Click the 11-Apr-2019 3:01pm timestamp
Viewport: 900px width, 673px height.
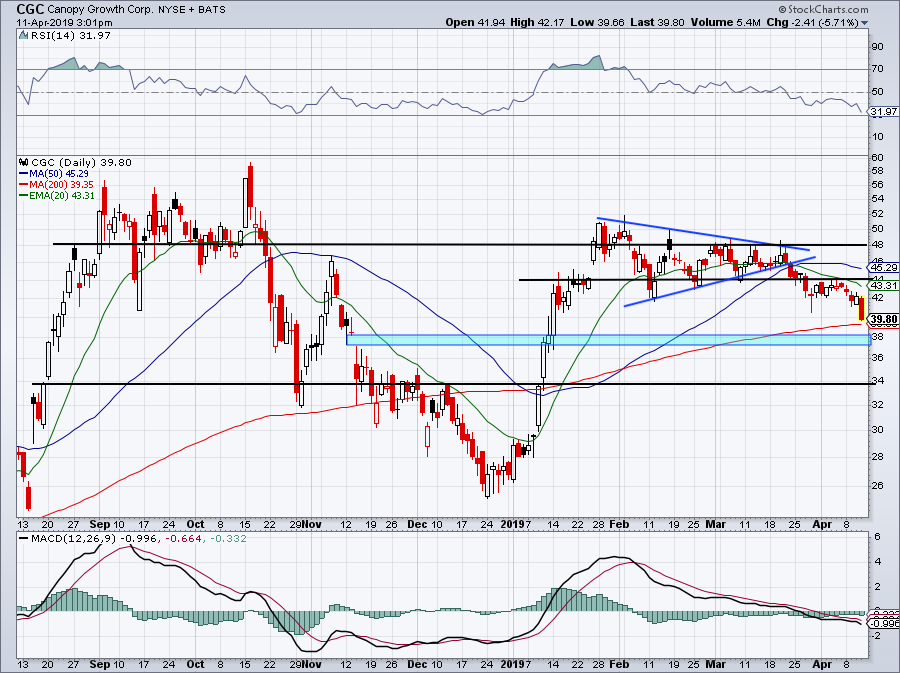pyautogui.click(x=64, y=23)
